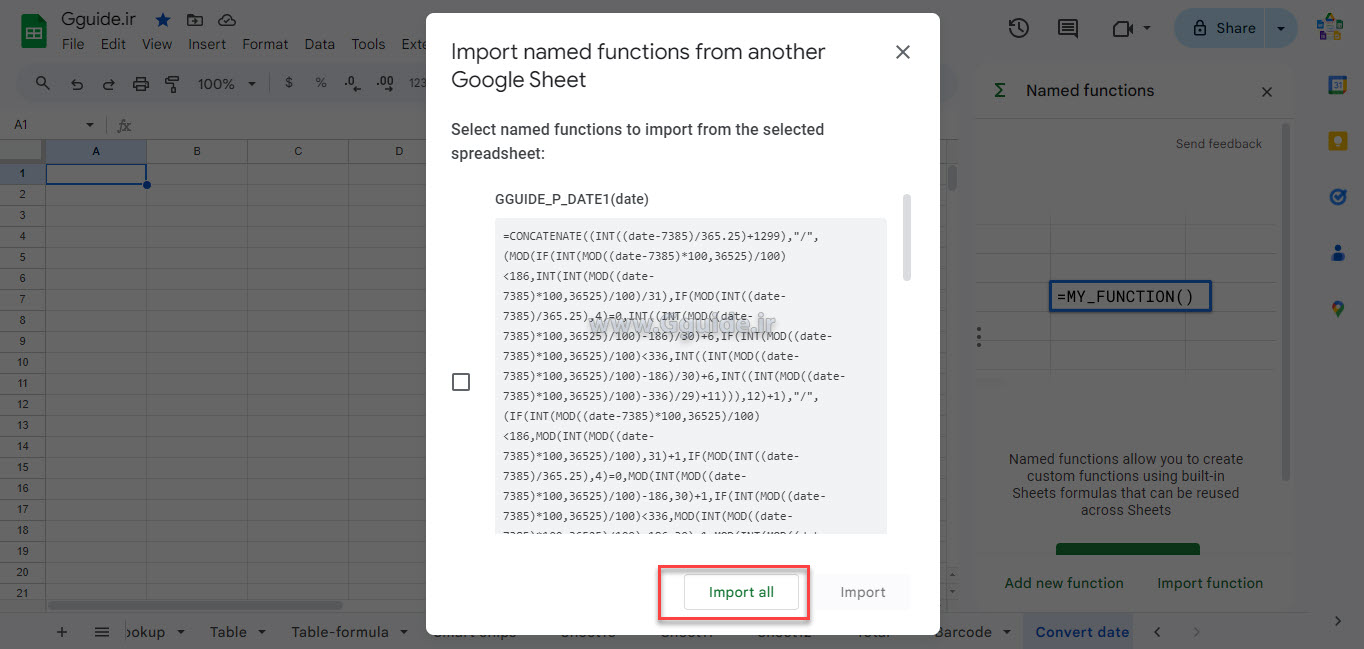The height and width of the screenshot is (649, 1364).
Task: Open the Share button dropdown arrow
Action: (x=1281, y=28)
